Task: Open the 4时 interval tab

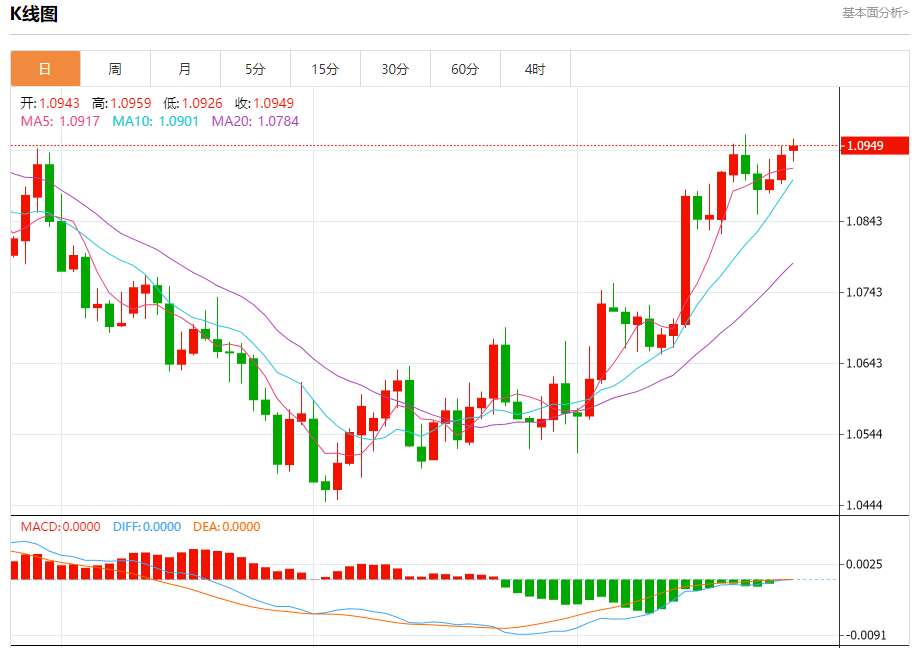Action: pyautogui.click(x=536, y=69)
